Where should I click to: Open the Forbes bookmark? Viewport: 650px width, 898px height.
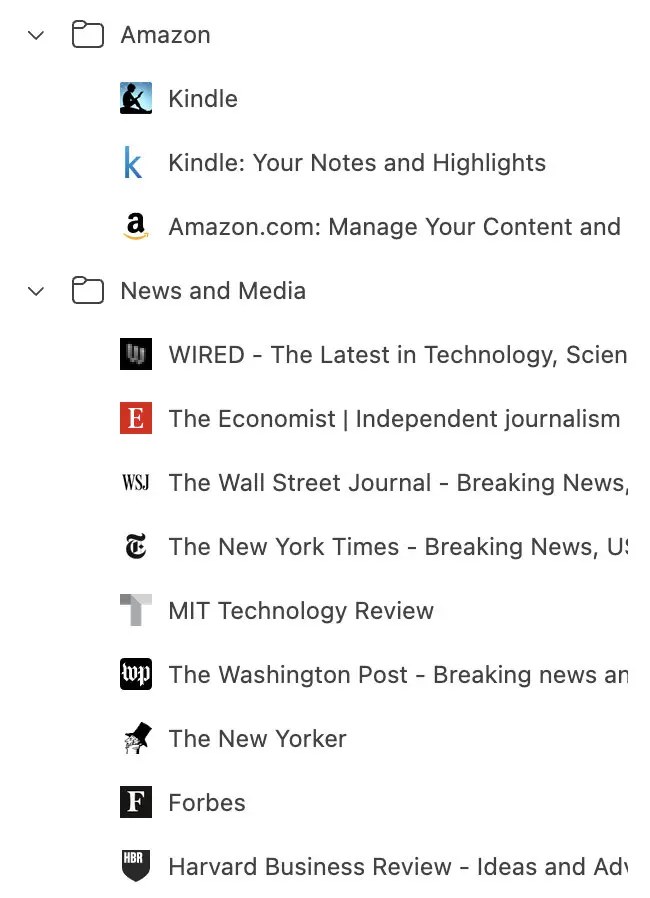pos(207,803)
